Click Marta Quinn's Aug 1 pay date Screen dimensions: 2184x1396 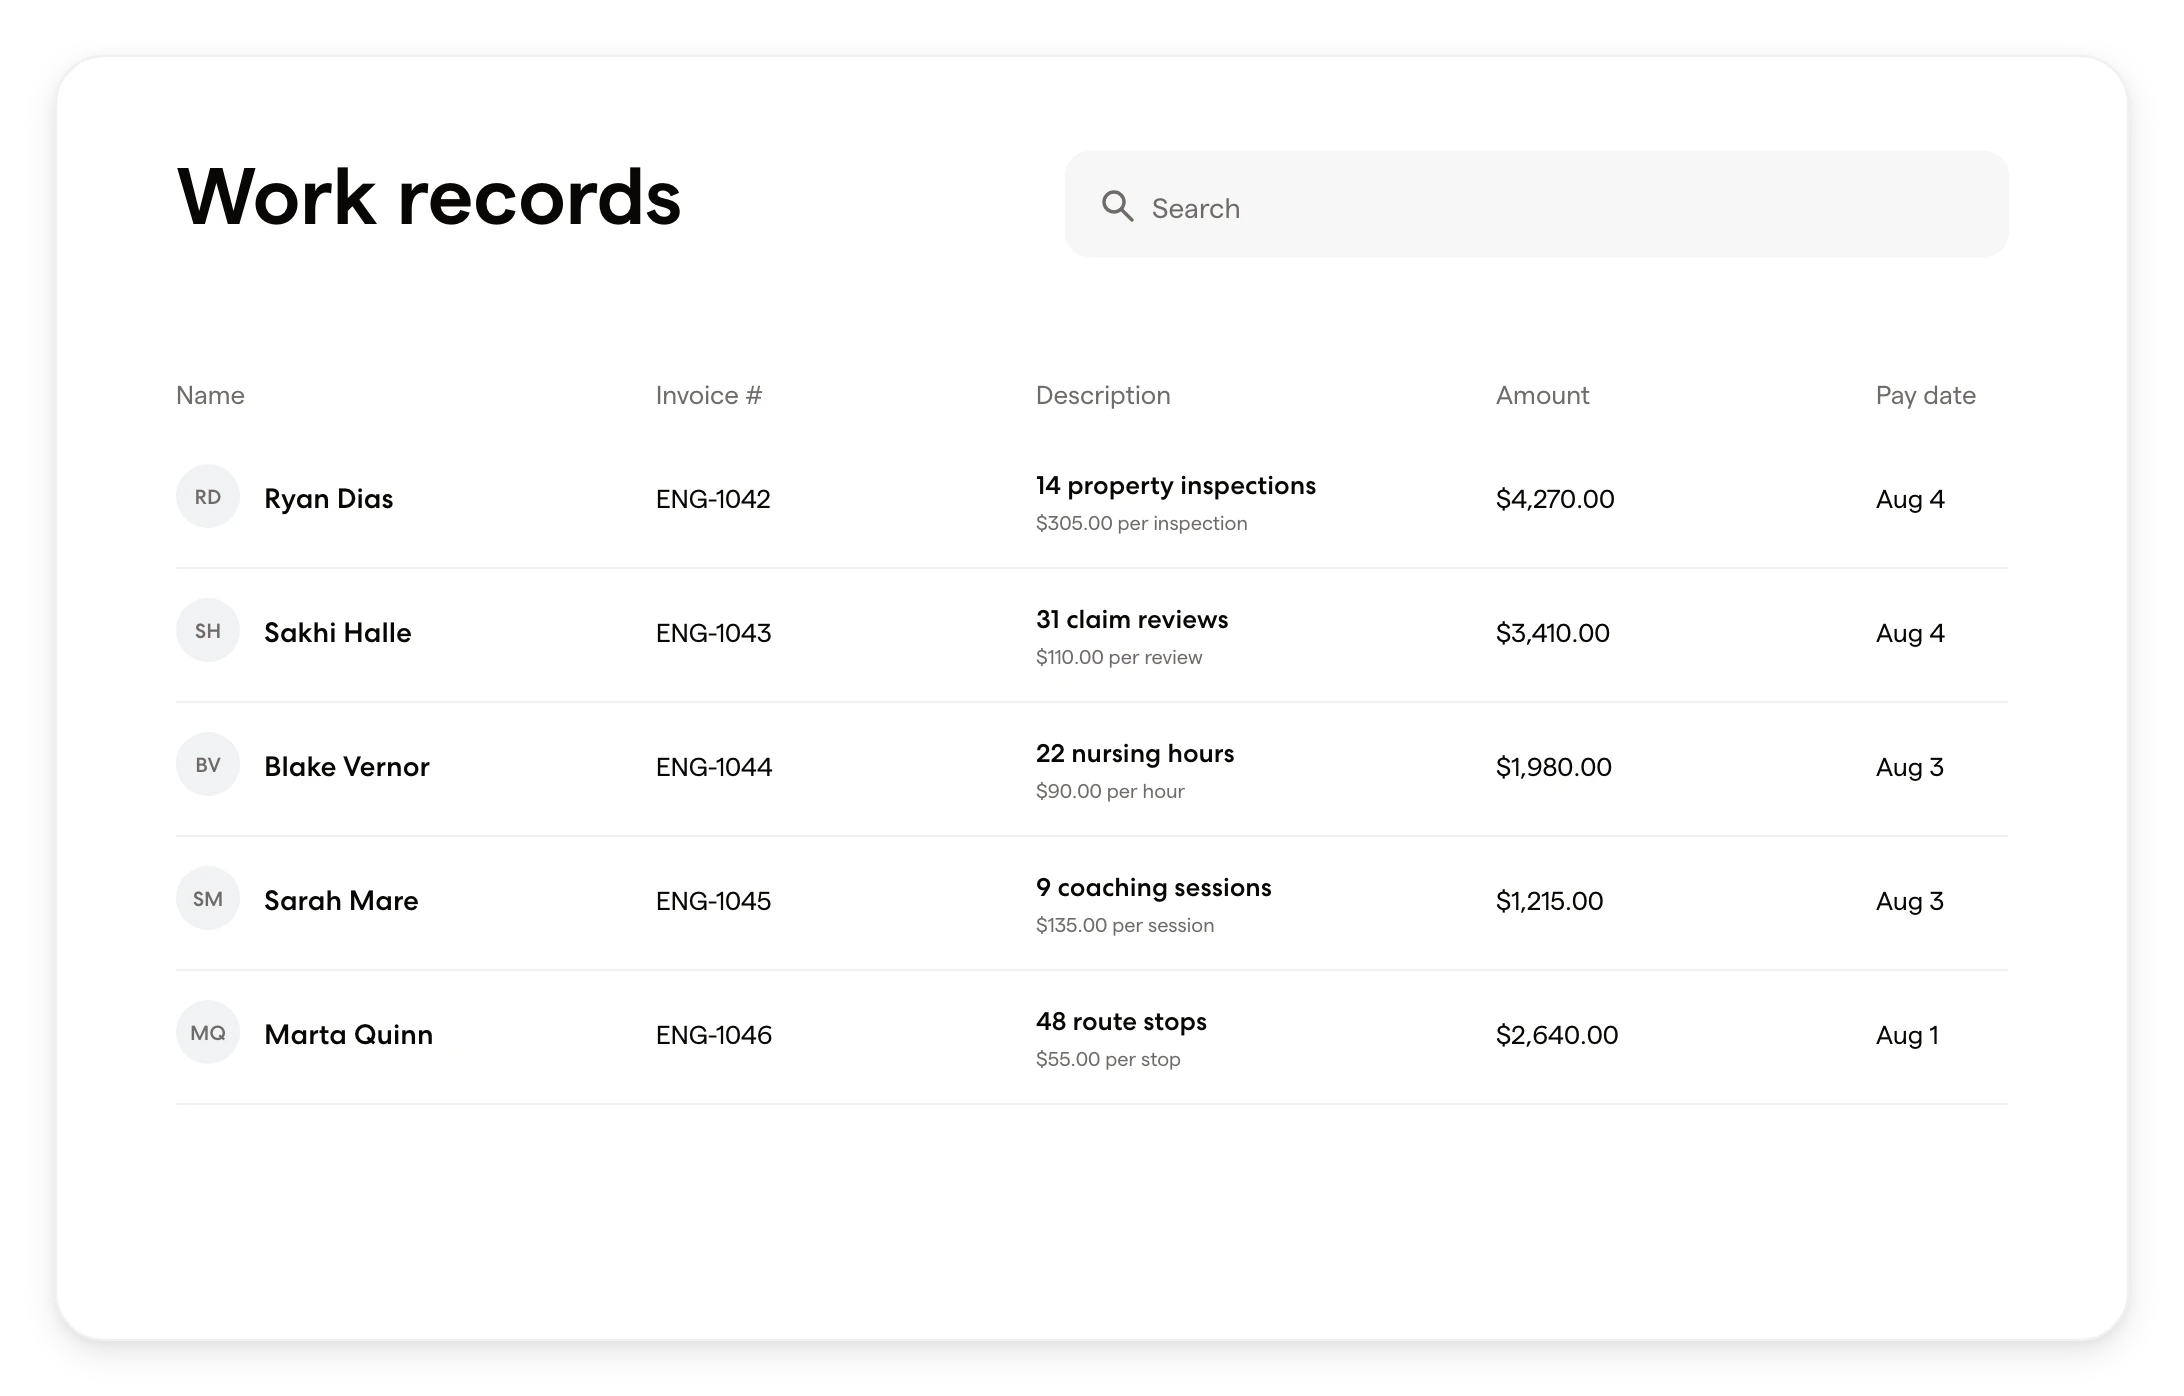tap(1907, 1035)
